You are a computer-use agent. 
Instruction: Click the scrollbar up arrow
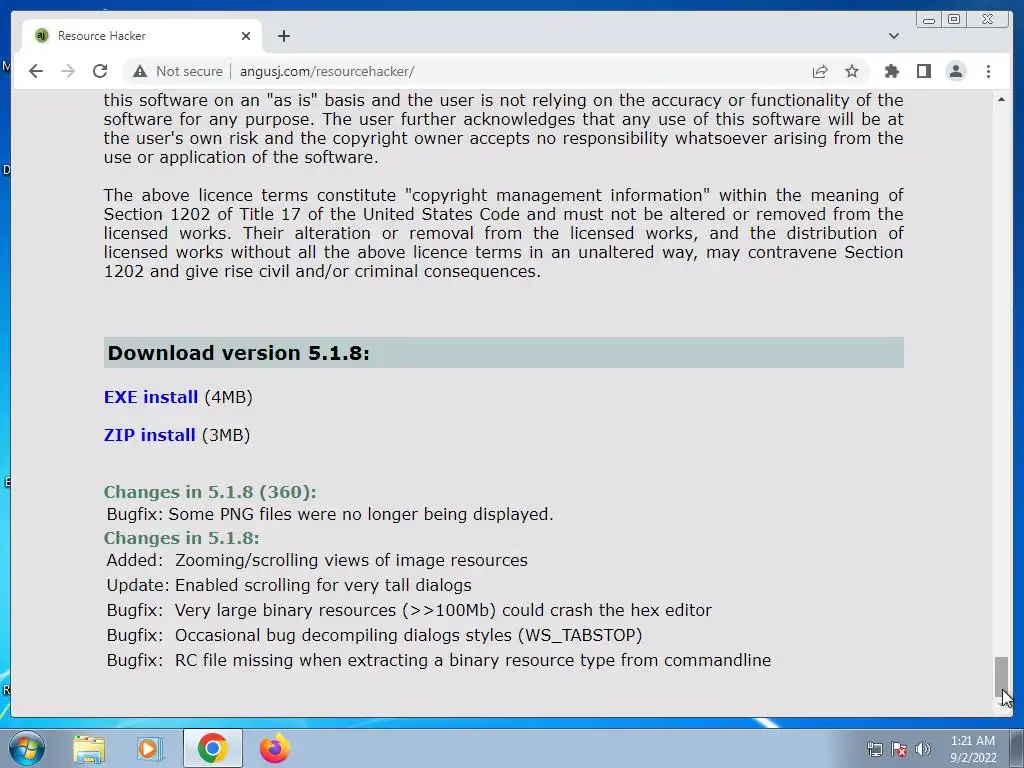point(1001,99)
